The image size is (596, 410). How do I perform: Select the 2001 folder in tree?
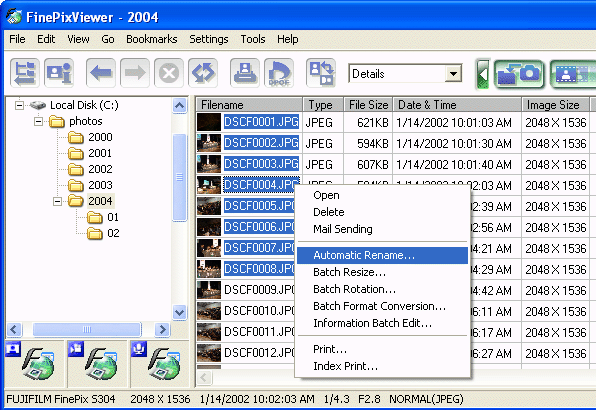click(90, 153)
